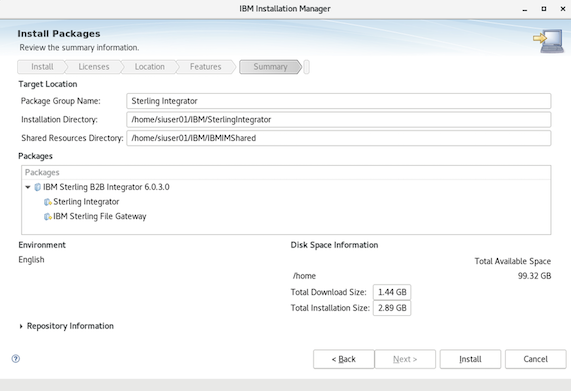Viewport: 571px width, 391px height.
Task: Click the Packages column header
Action: [x=286, y=173]
